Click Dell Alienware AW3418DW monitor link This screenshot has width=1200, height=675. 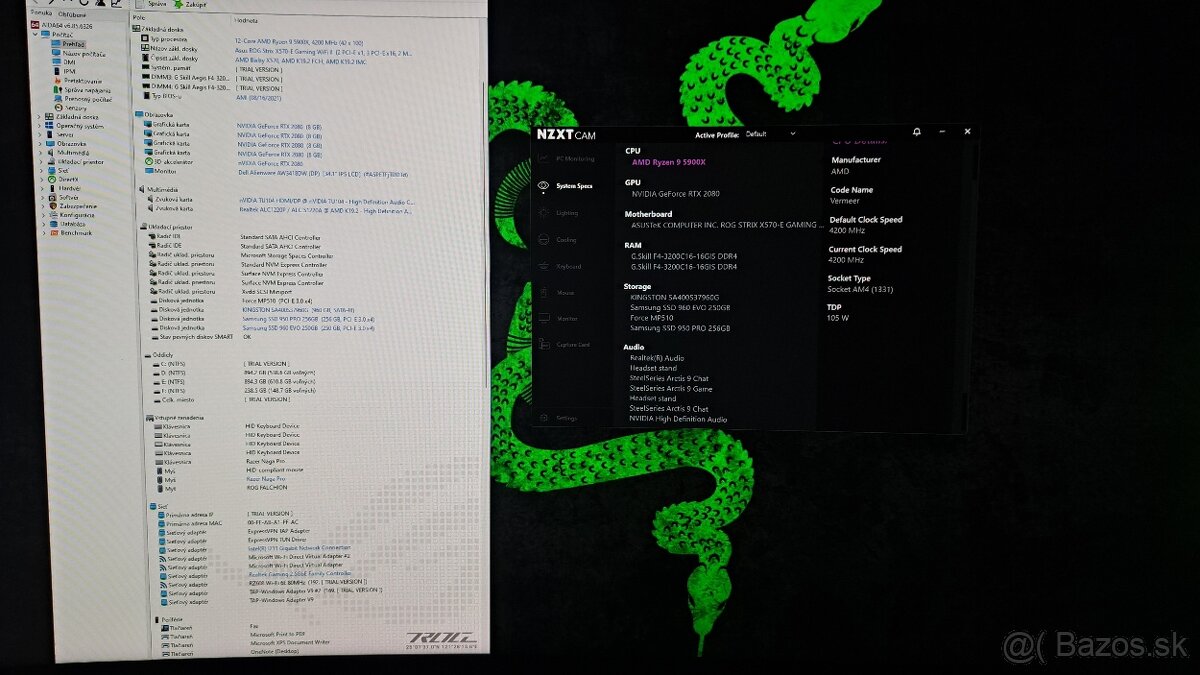(322, 172)
